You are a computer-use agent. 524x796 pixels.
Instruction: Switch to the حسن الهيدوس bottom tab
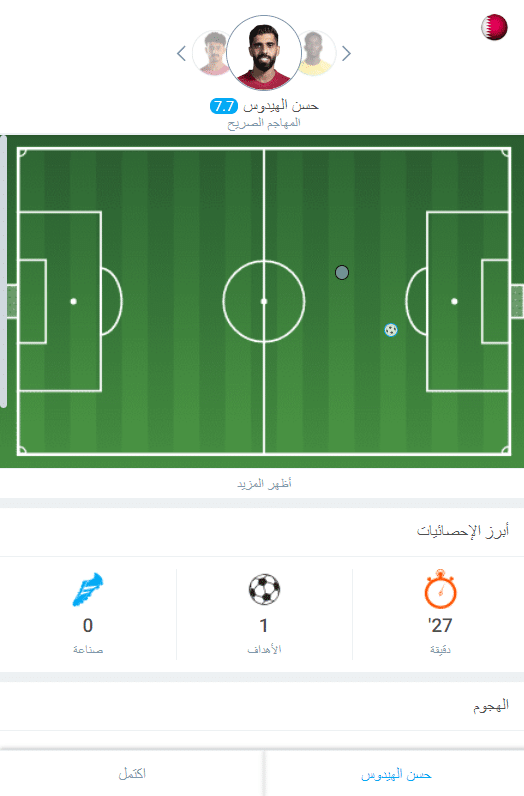pyautogui.click(x=396, y=774)
